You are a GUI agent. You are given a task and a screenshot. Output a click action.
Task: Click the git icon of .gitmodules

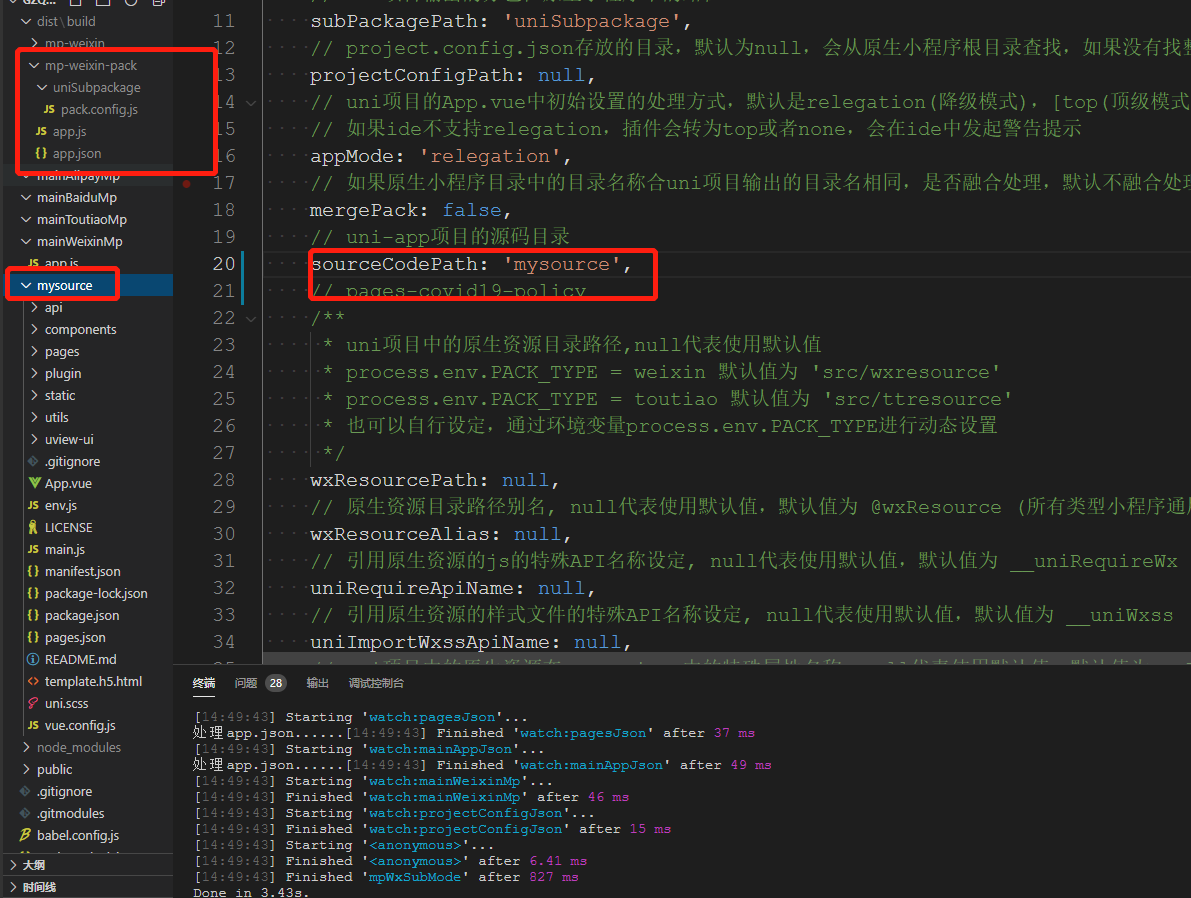point(26,814)
